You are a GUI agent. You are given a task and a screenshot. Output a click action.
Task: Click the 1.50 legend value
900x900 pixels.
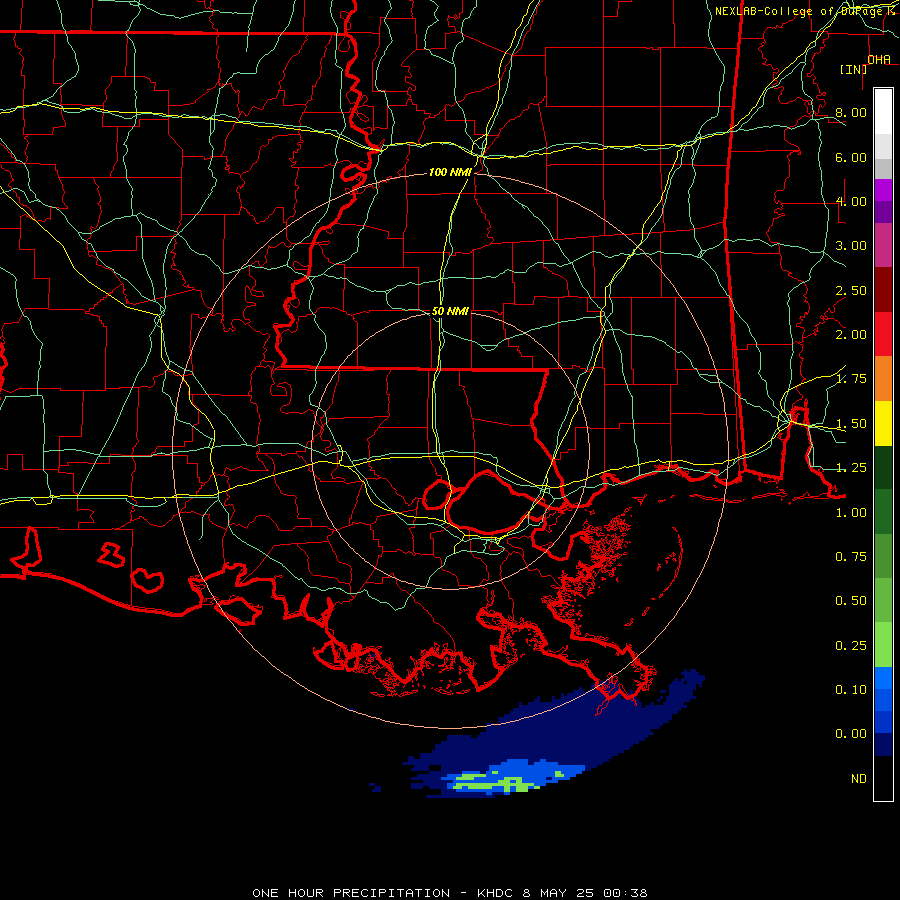point(851,424)
